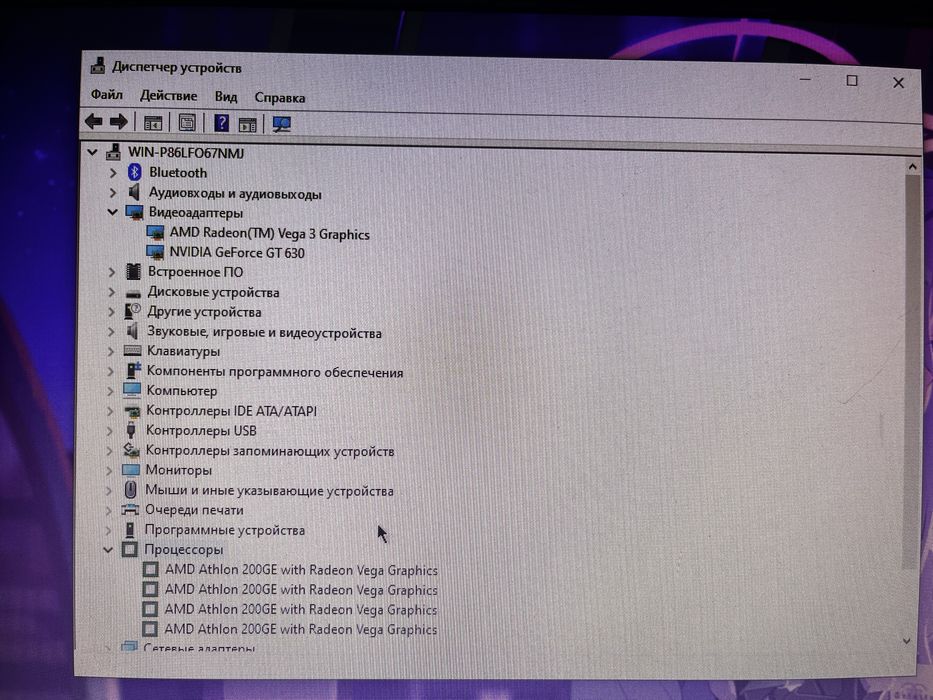Expand the Клавиатуры category
The height and width of the screenshot is (700, 933).
point(111,351)
